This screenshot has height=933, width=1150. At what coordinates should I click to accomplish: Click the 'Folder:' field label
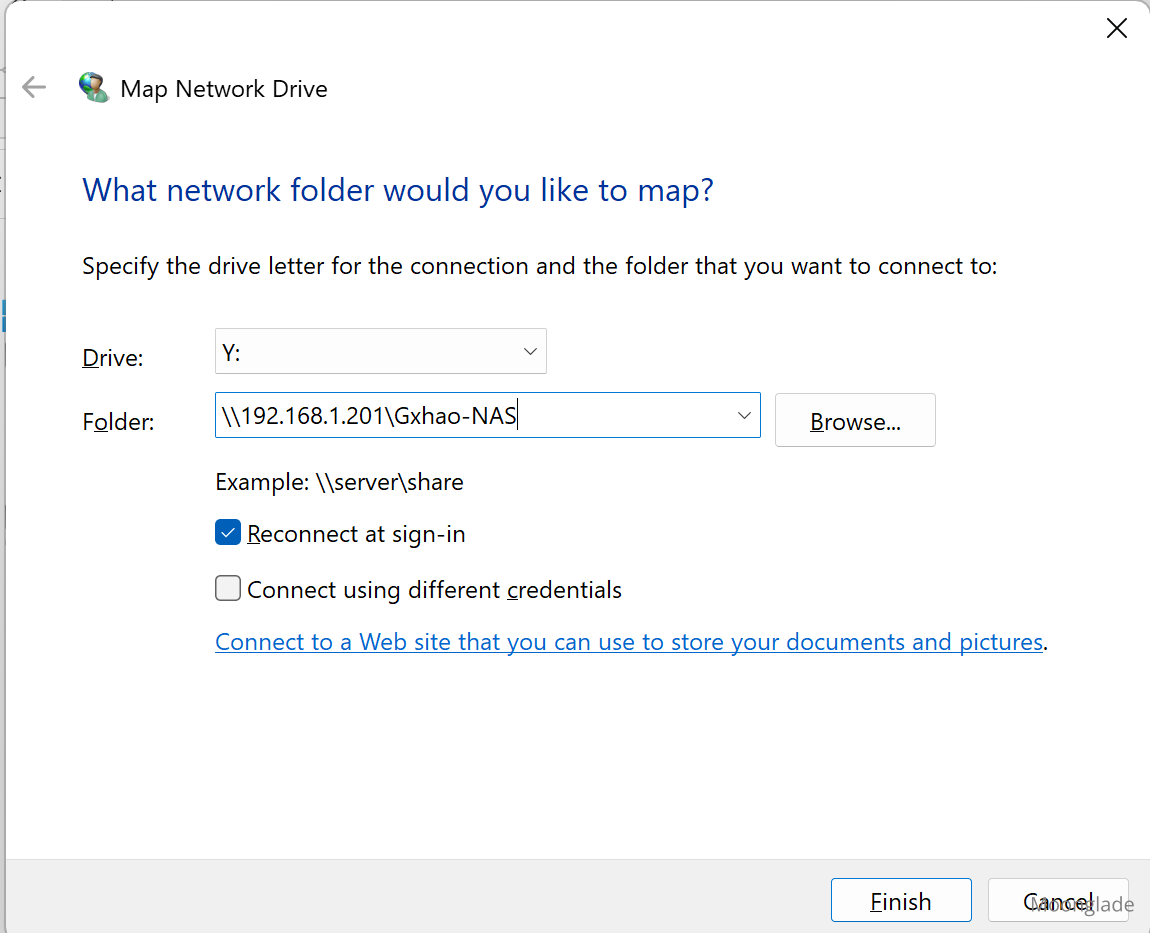[118, 422]
